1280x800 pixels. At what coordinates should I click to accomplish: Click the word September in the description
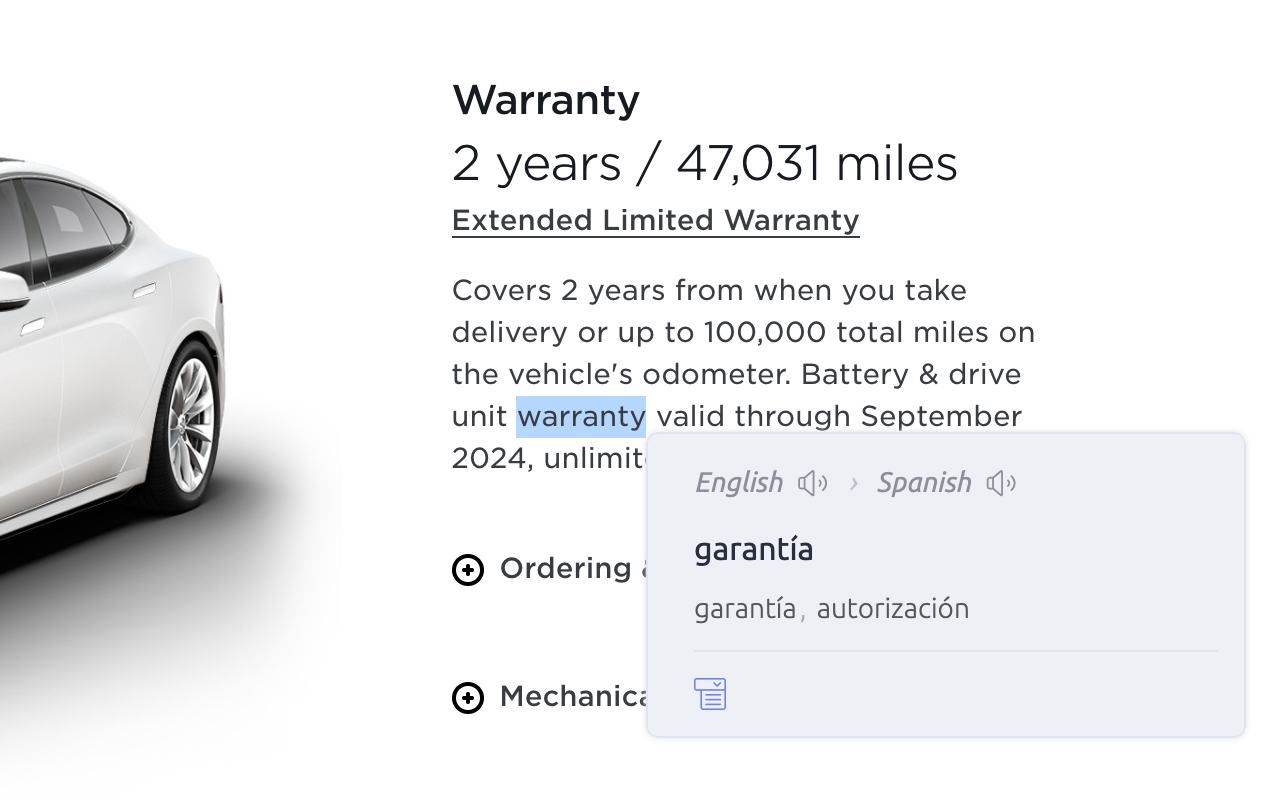pos(940,416)
